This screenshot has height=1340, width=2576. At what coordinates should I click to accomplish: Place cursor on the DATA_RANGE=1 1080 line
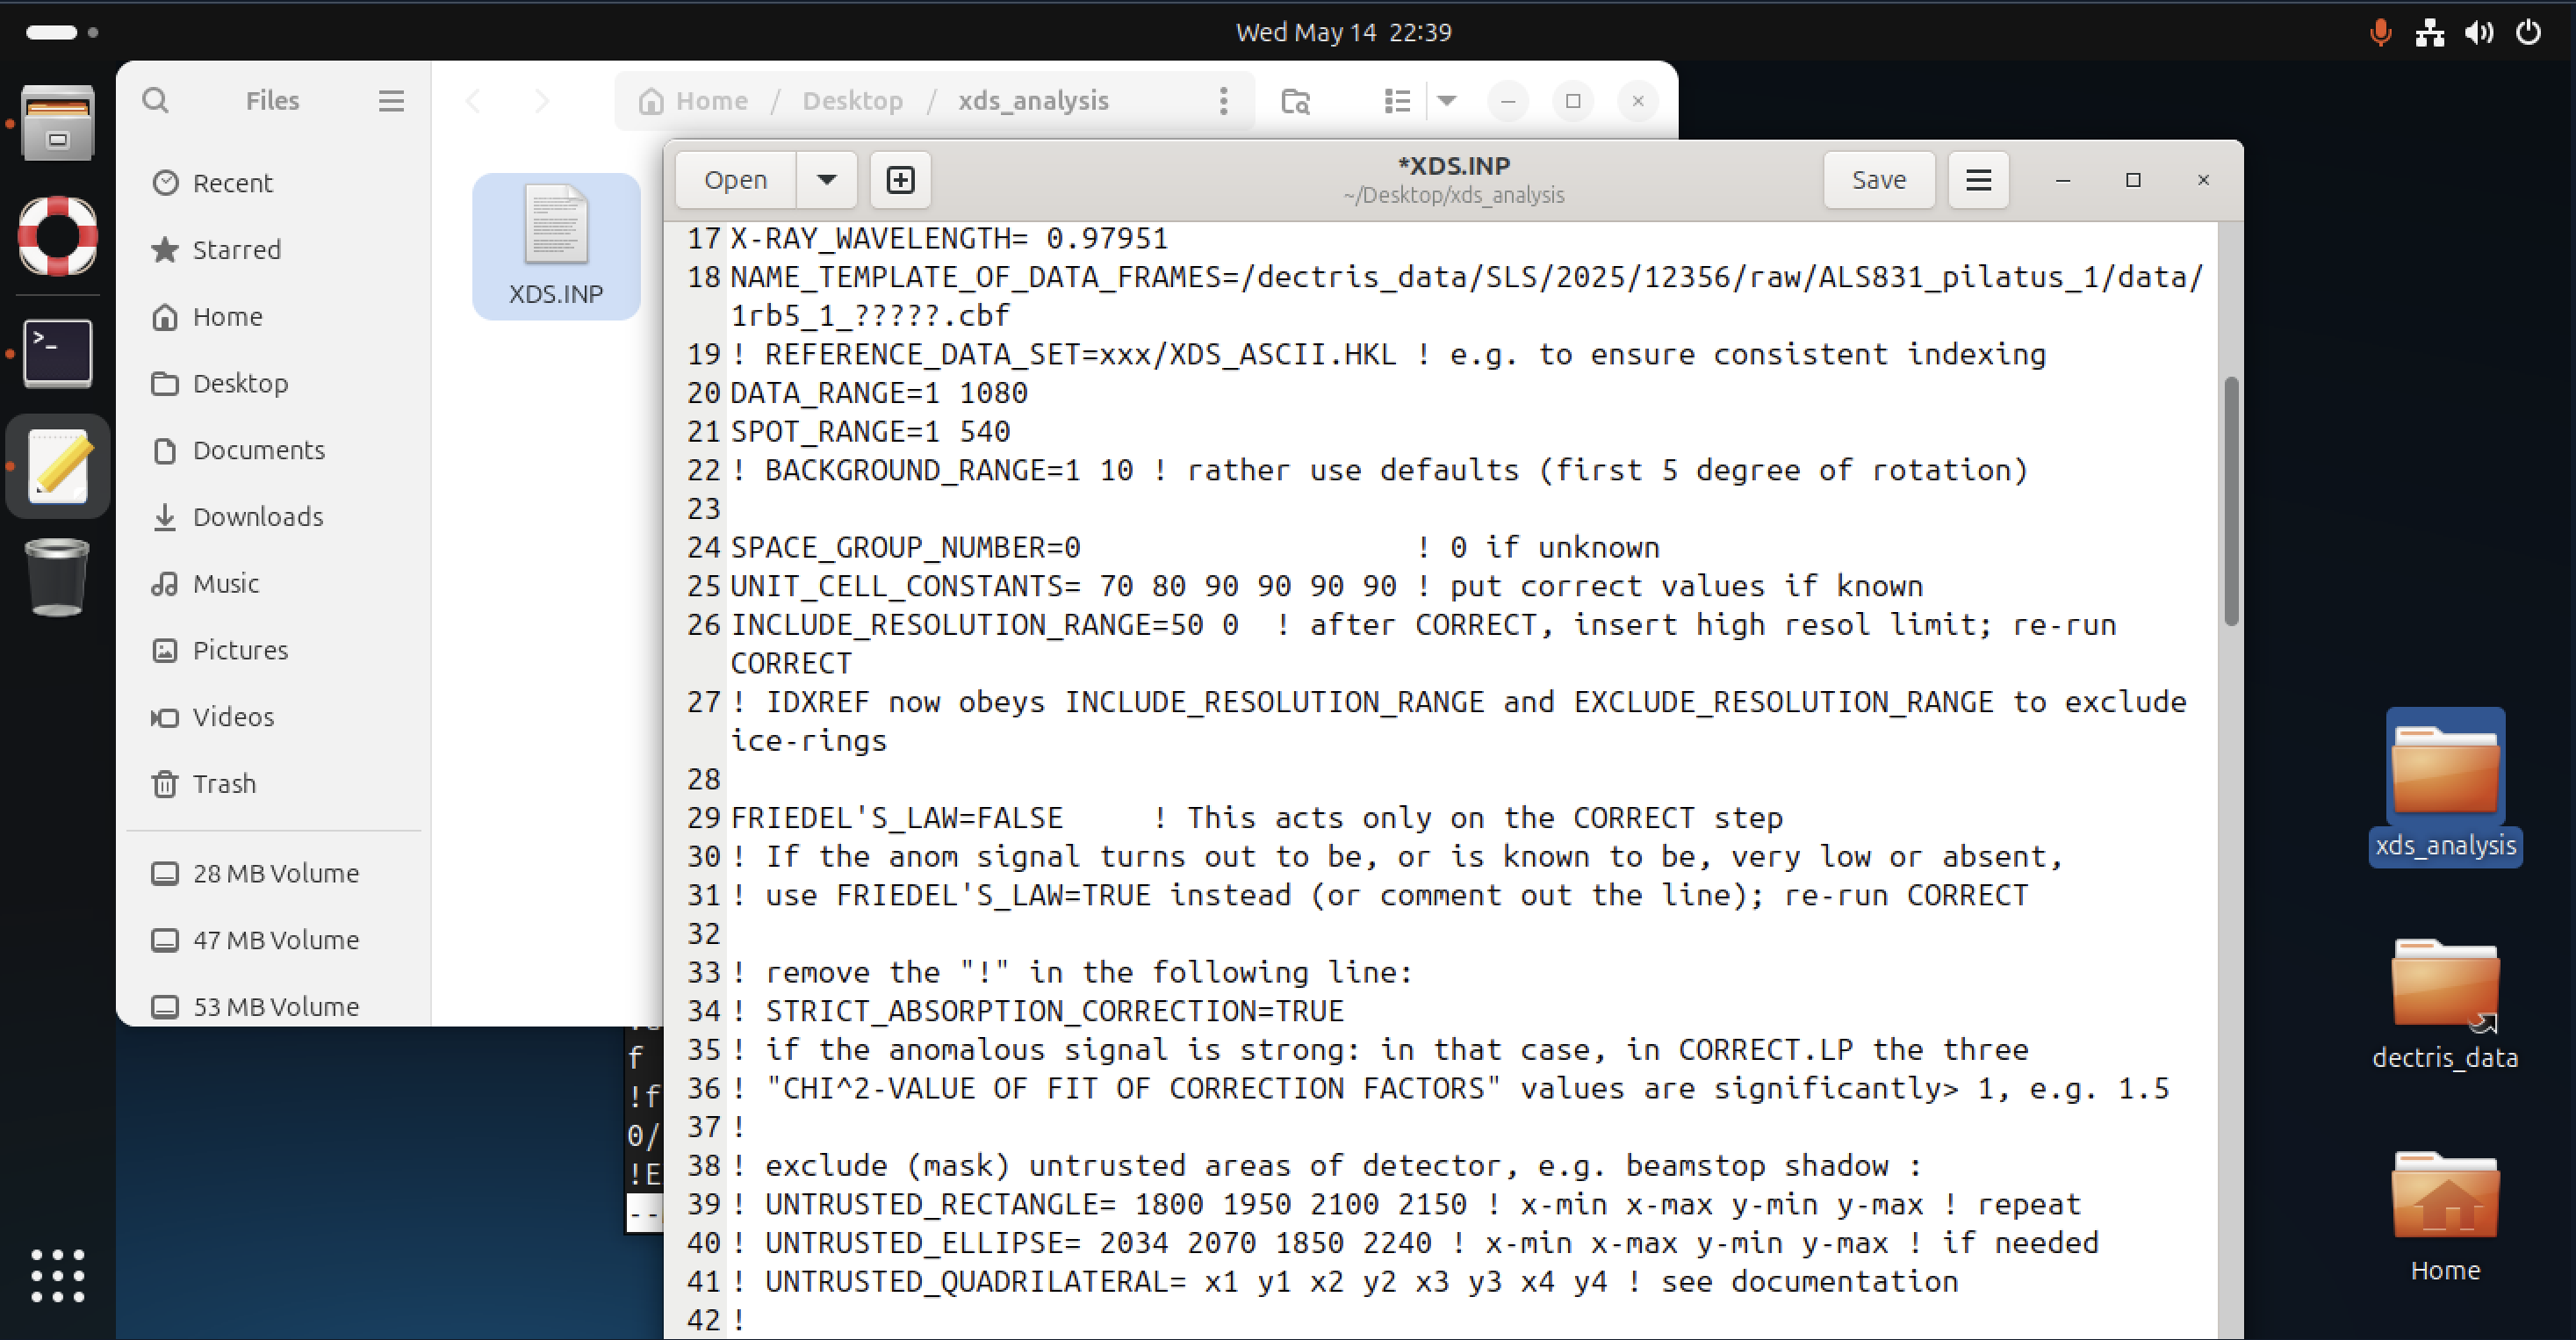click(878, 392)
